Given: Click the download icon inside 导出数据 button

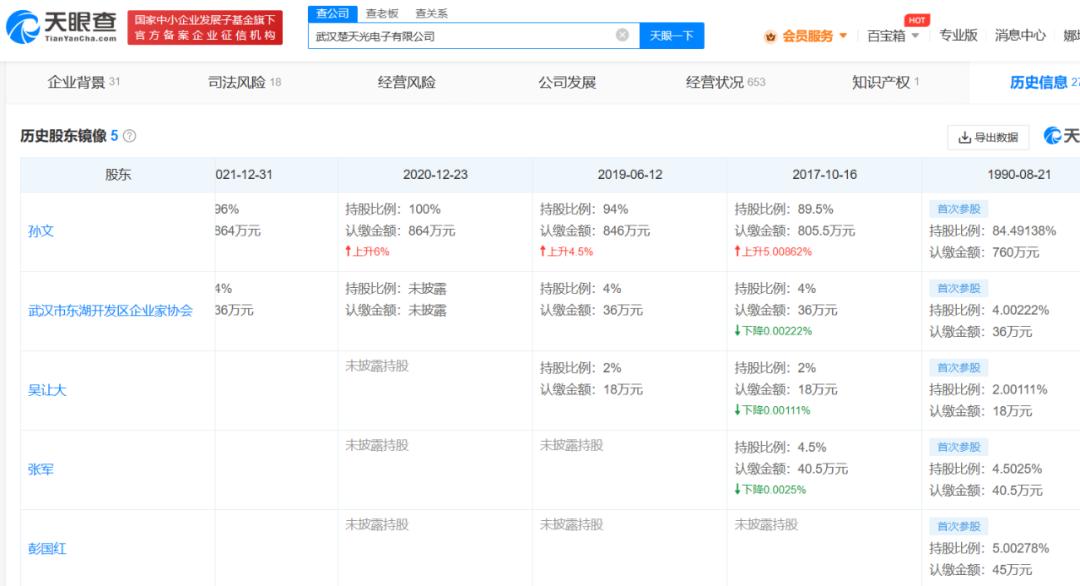Looking at the screenshot, I should (964, 136).
